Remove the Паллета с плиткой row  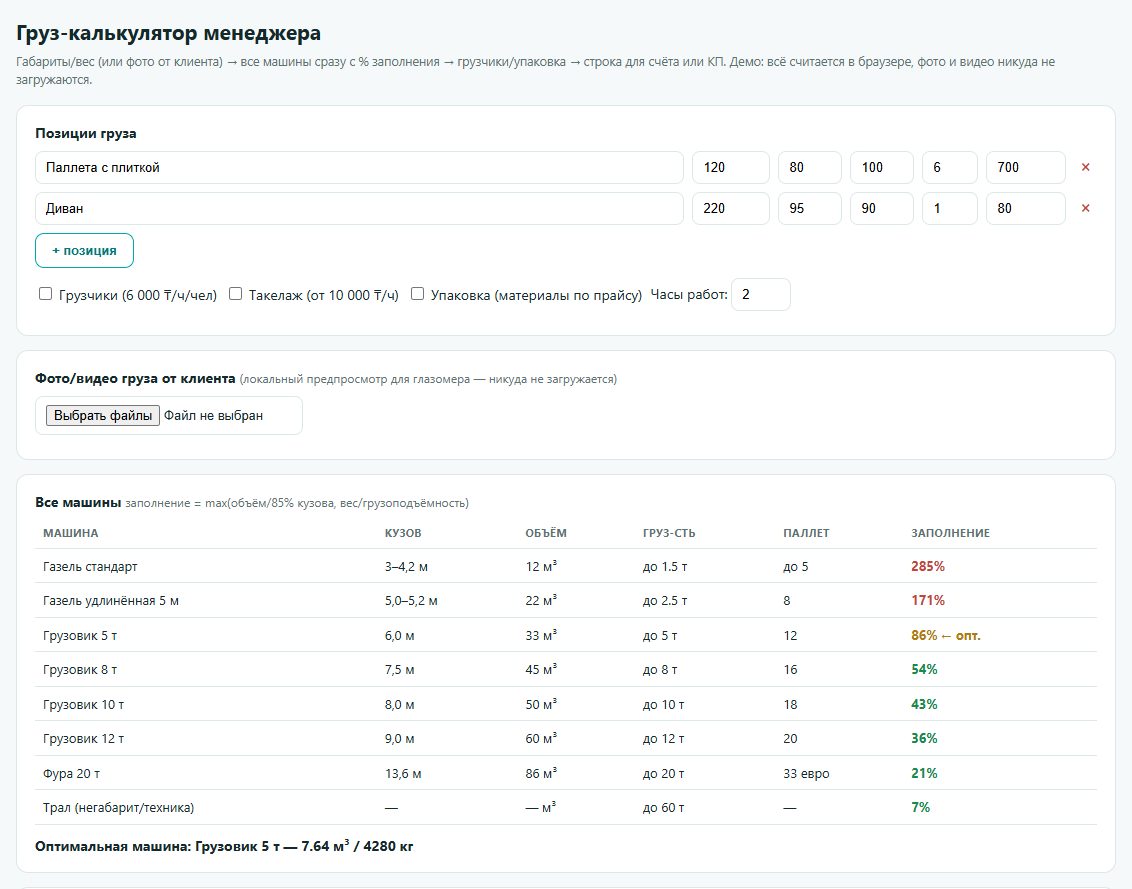point(1085,168)
